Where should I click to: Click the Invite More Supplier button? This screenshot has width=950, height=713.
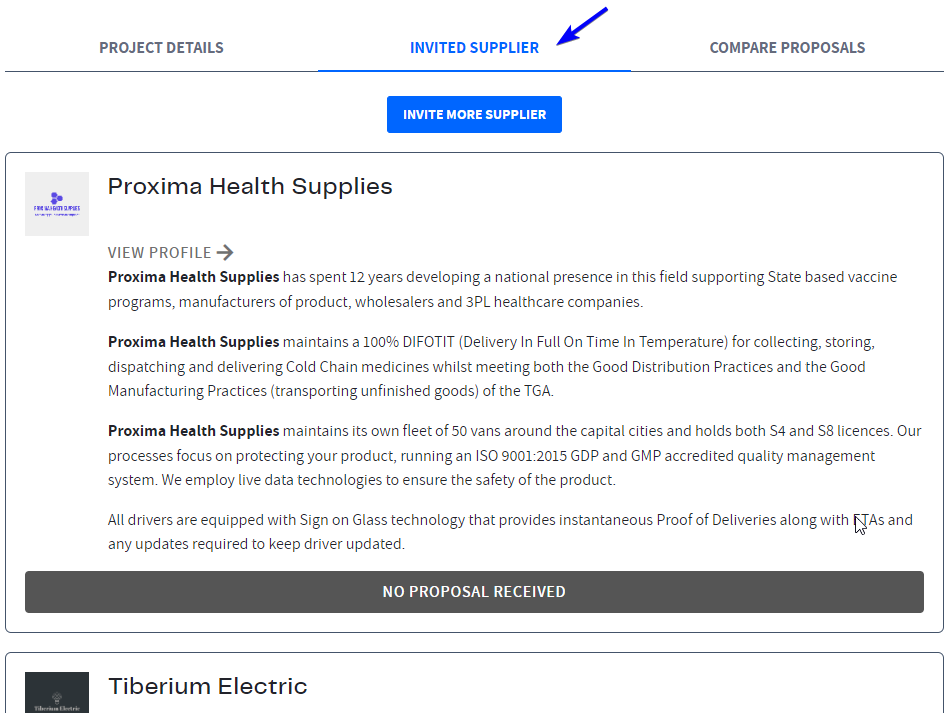474,114
